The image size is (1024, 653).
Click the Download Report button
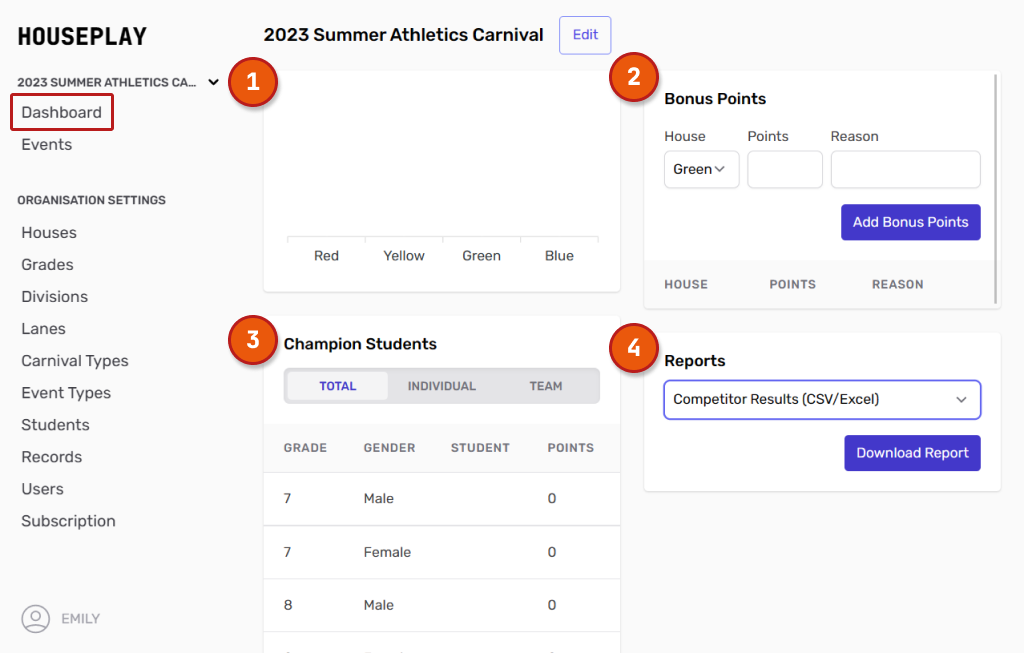click(912, 453)
